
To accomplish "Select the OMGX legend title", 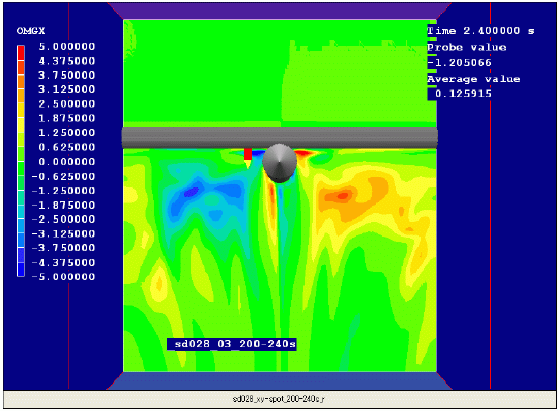I will pyautogui.click(x=31, y=31).
